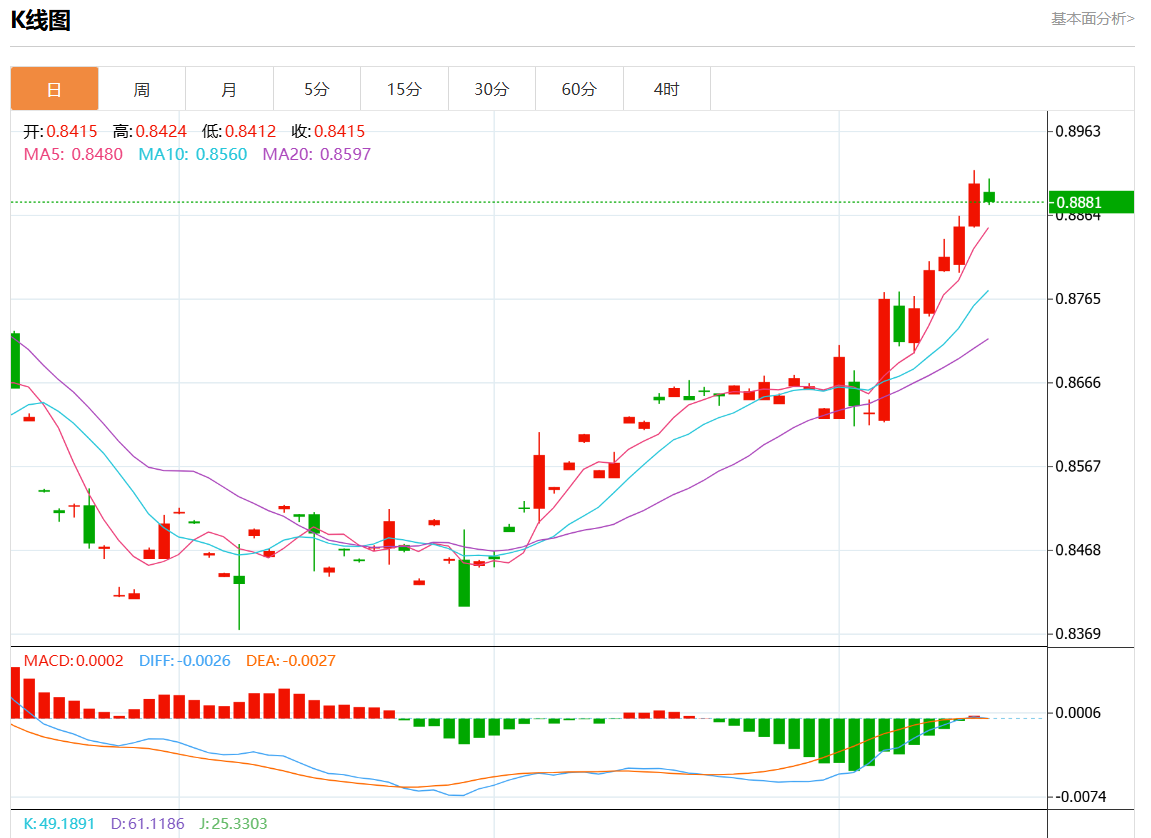
Task: Click the -0.0074 MACD axis label
Action: 1081,796
